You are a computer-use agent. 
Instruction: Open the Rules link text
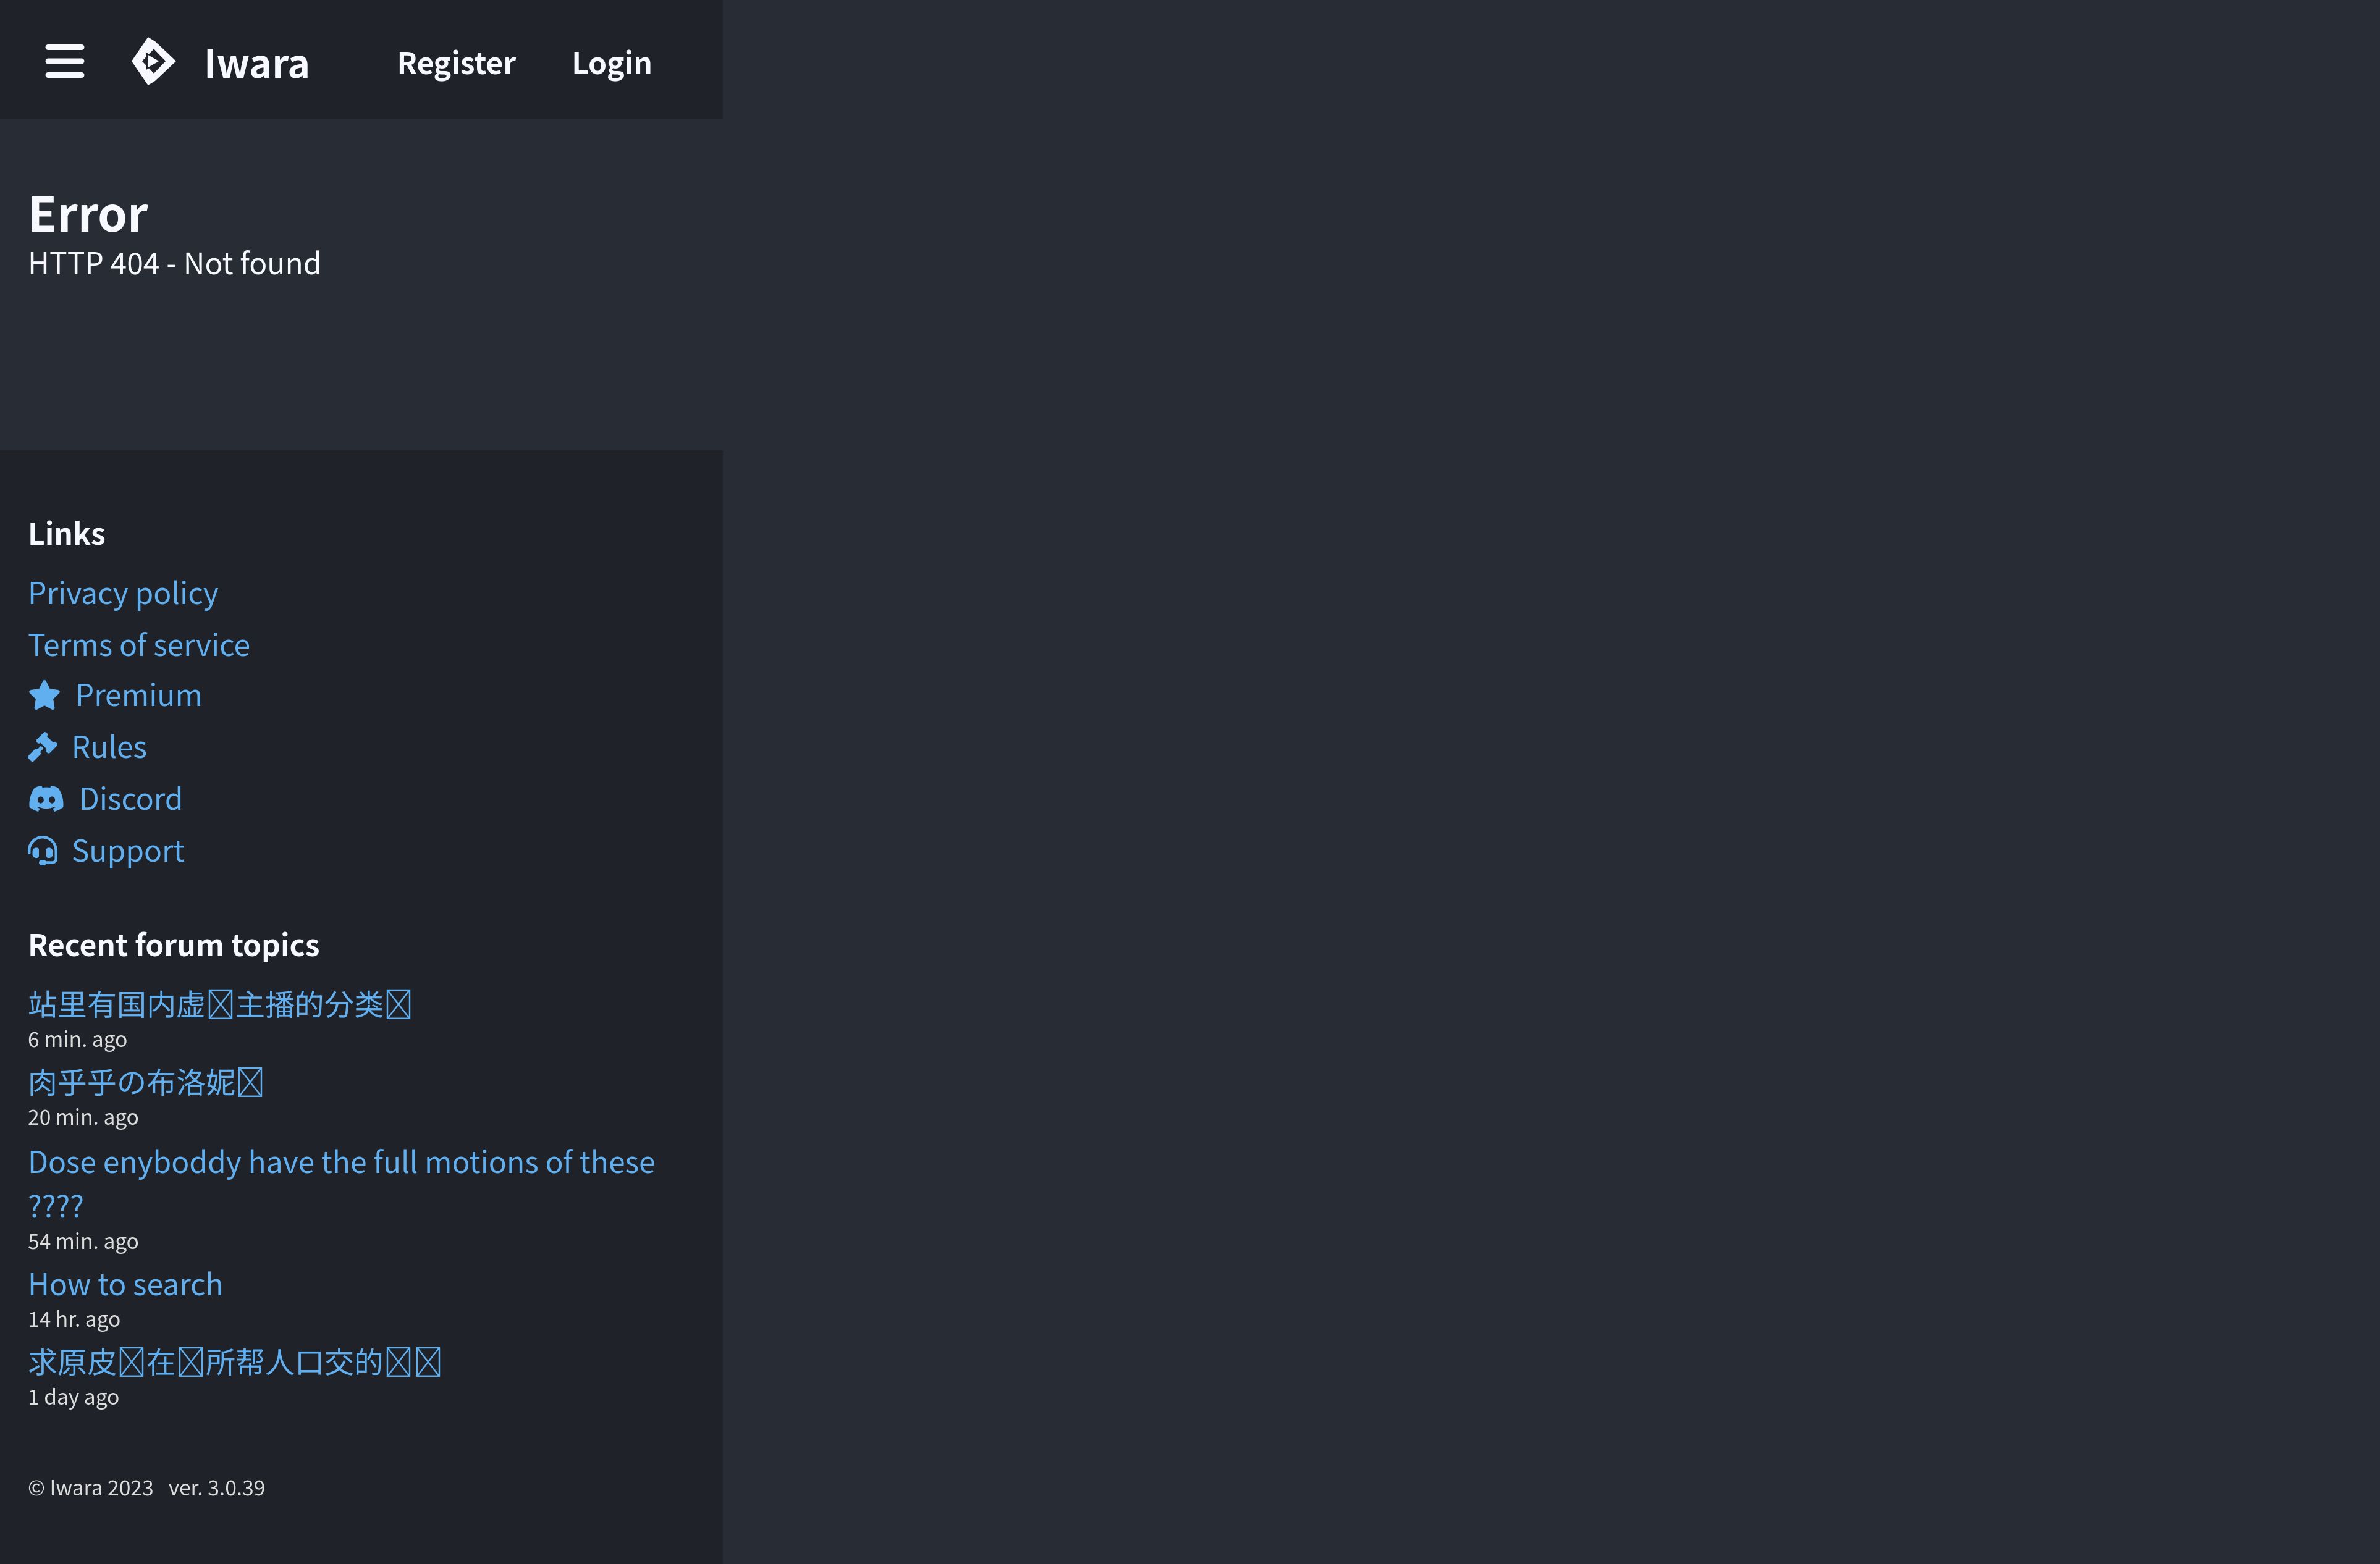click(109, 747)
